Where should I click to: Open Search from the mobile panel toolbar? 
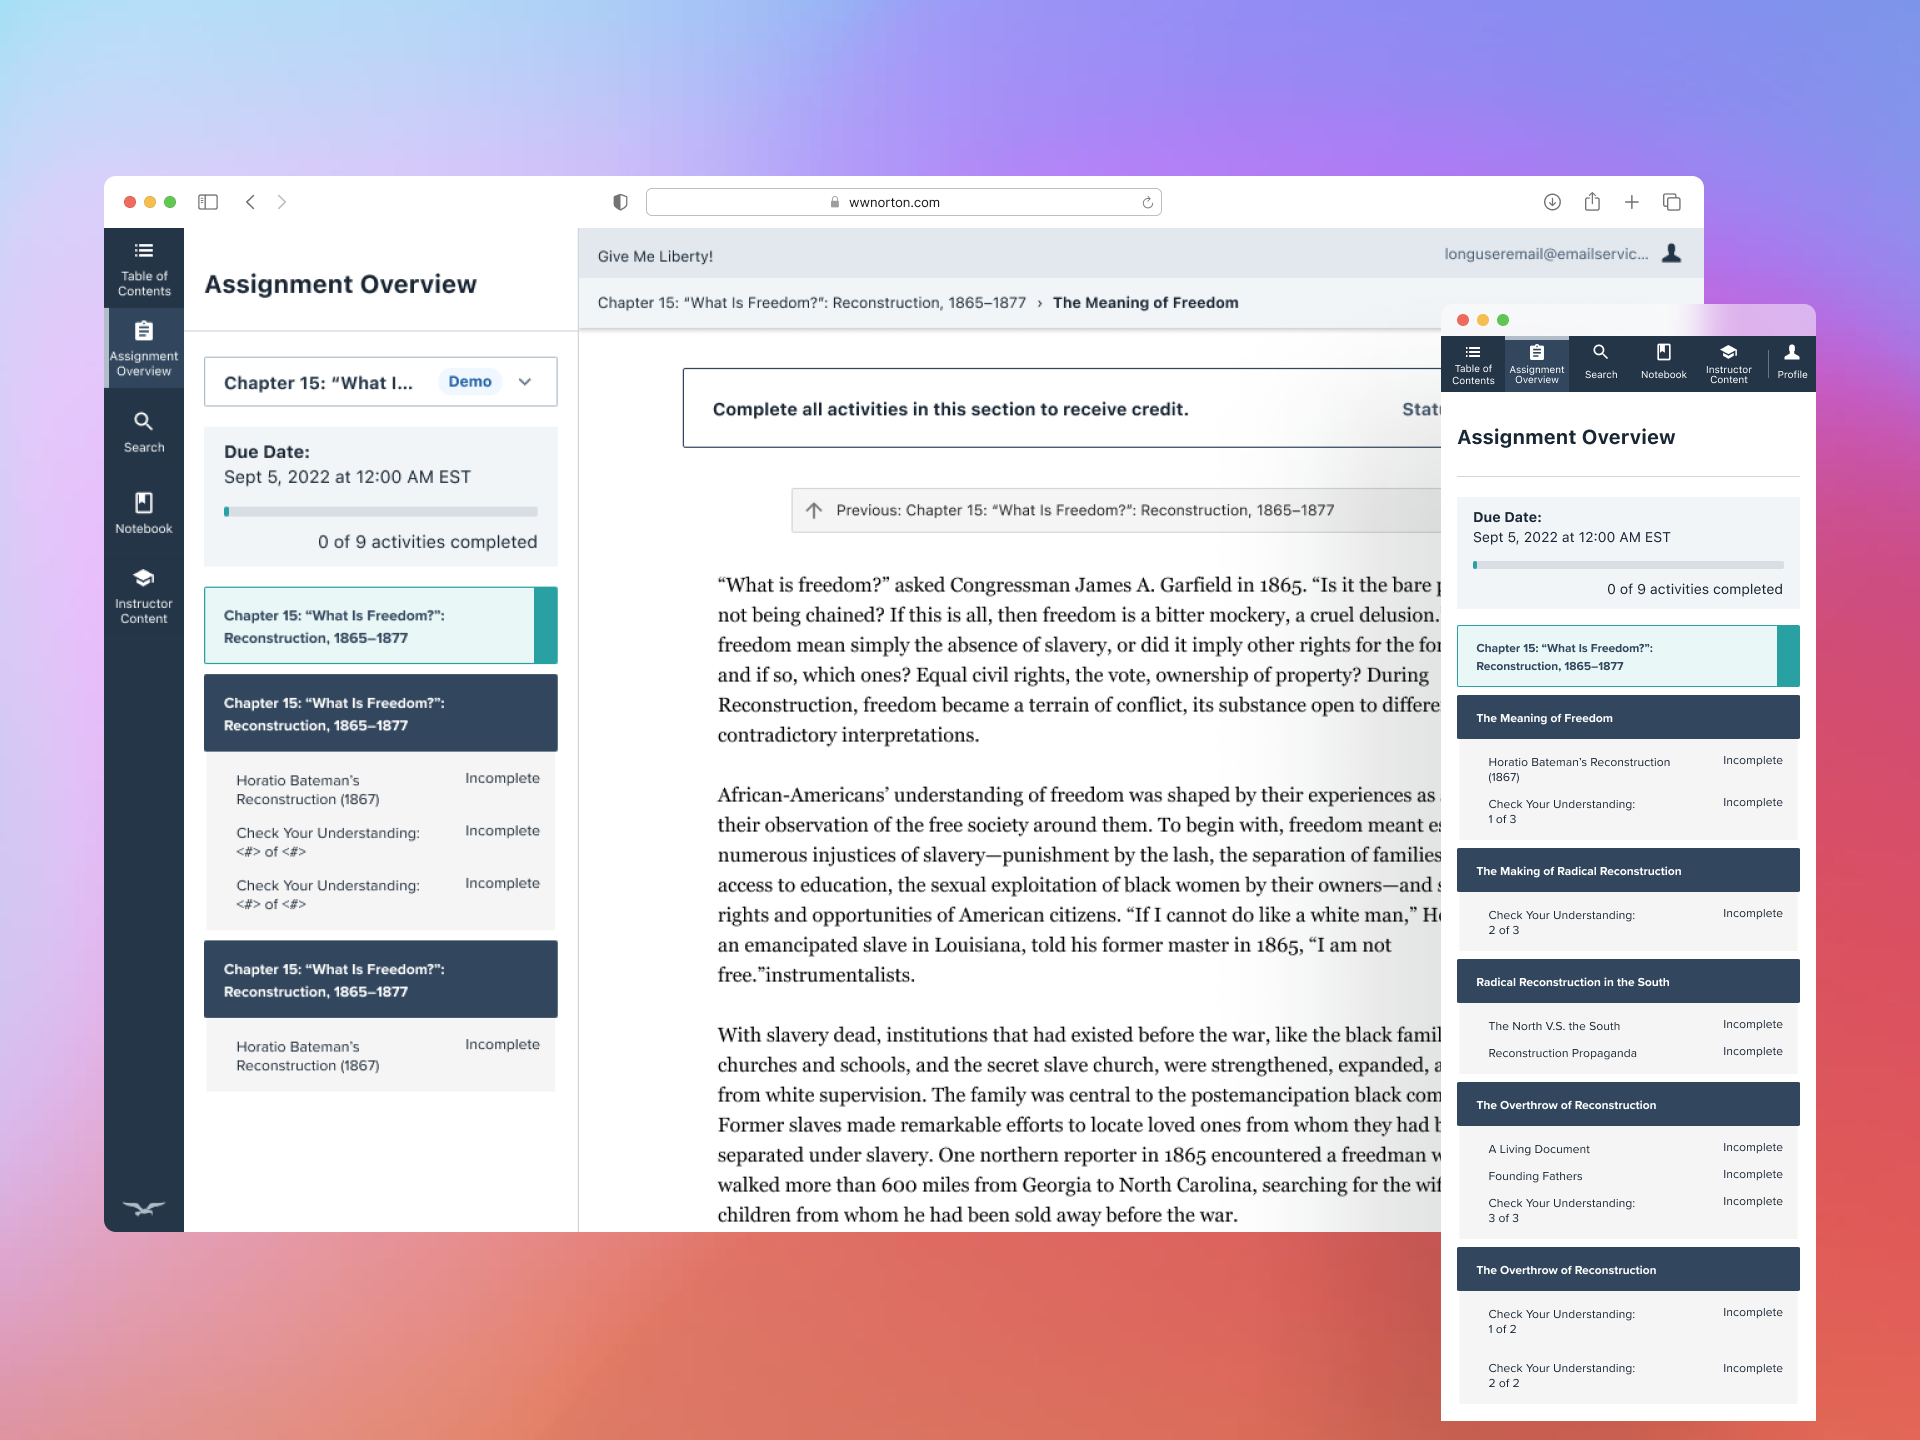(x=1600, y=362)
